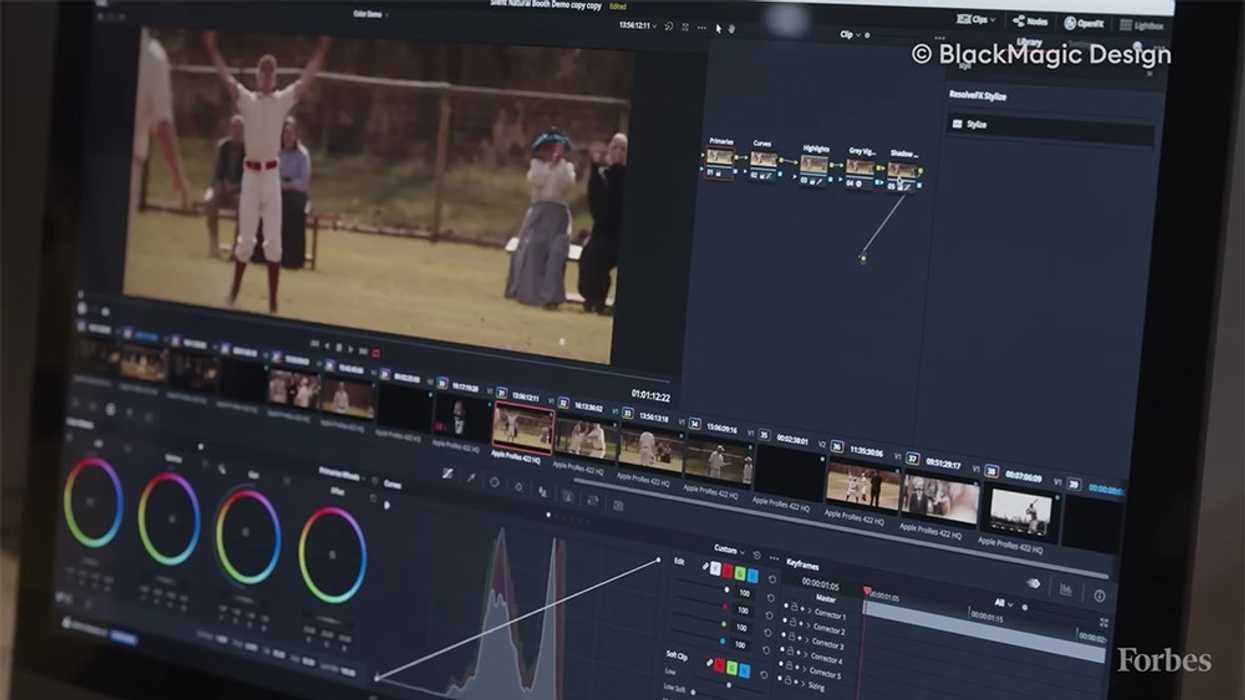This screenshot has height=700, width=1245.
Task: Toggle the Y luminance curve channel
Action: click(715, 568)
